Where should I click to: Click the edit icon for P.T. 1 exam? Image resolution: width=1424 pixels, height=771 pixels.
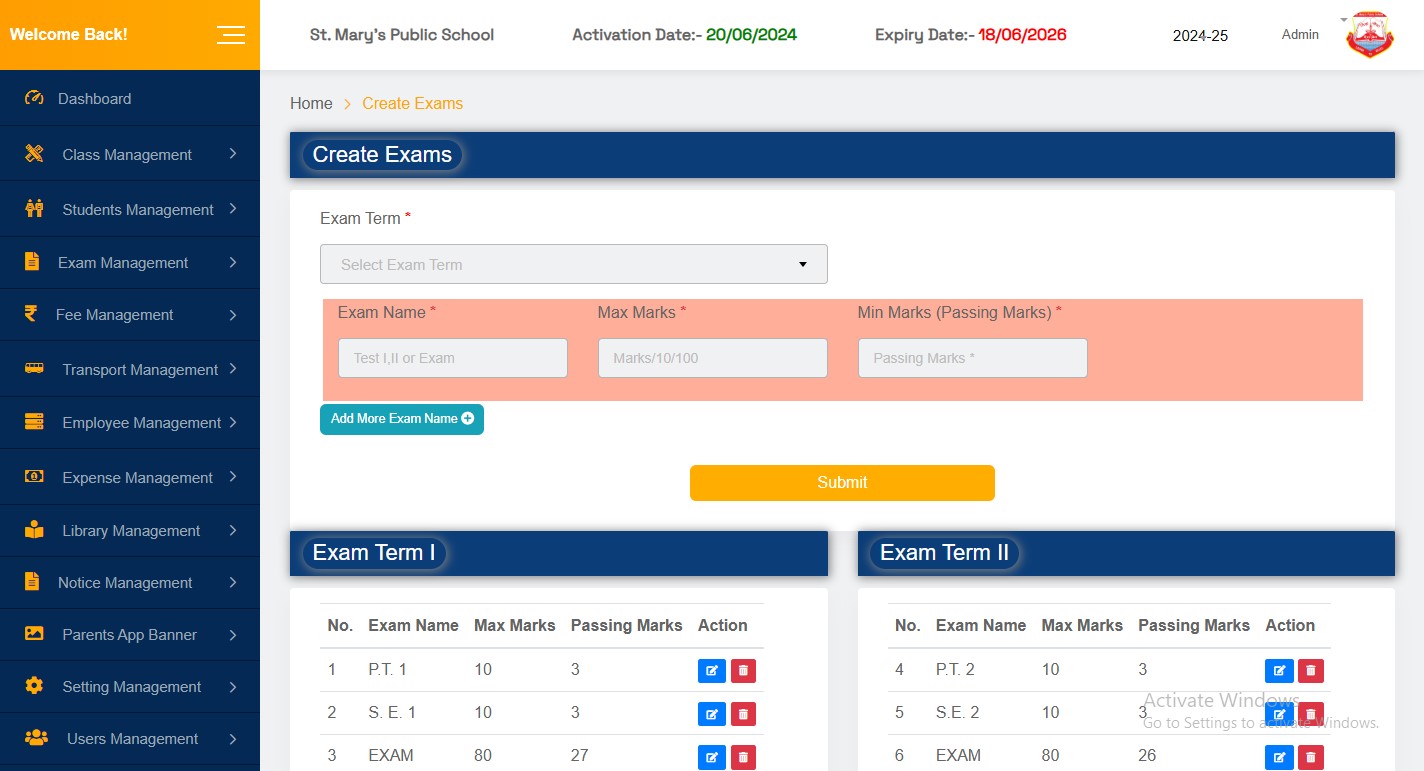tap(712, 670)
